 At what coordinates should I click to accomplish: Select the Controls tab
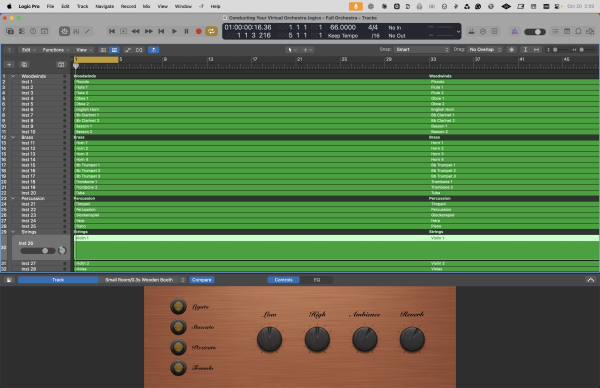click(284, 280)
